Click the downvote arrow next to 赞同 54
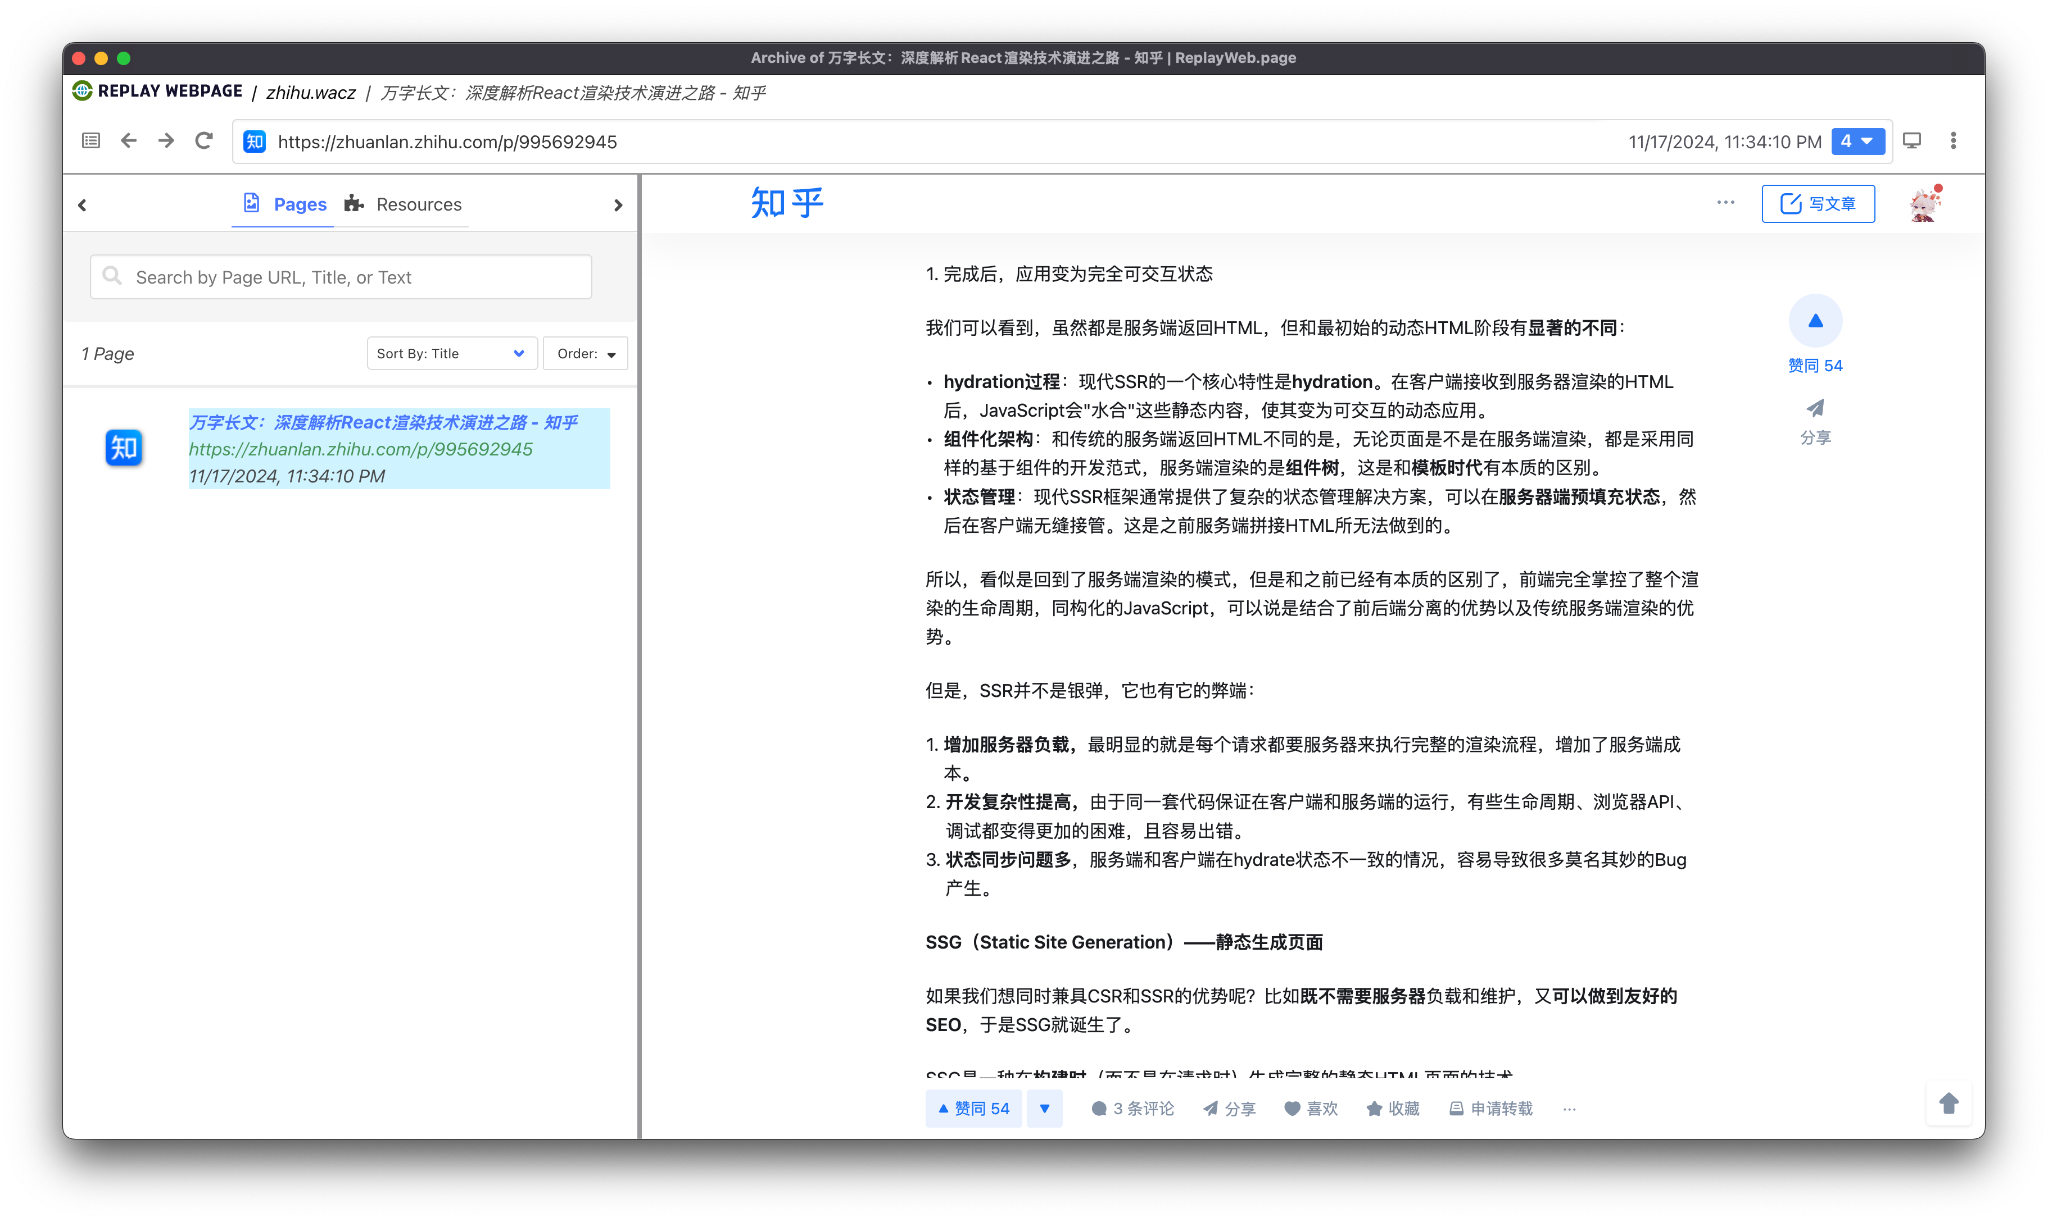The width and height of the screenshot is (2048, 1222). (1044, 1108)
